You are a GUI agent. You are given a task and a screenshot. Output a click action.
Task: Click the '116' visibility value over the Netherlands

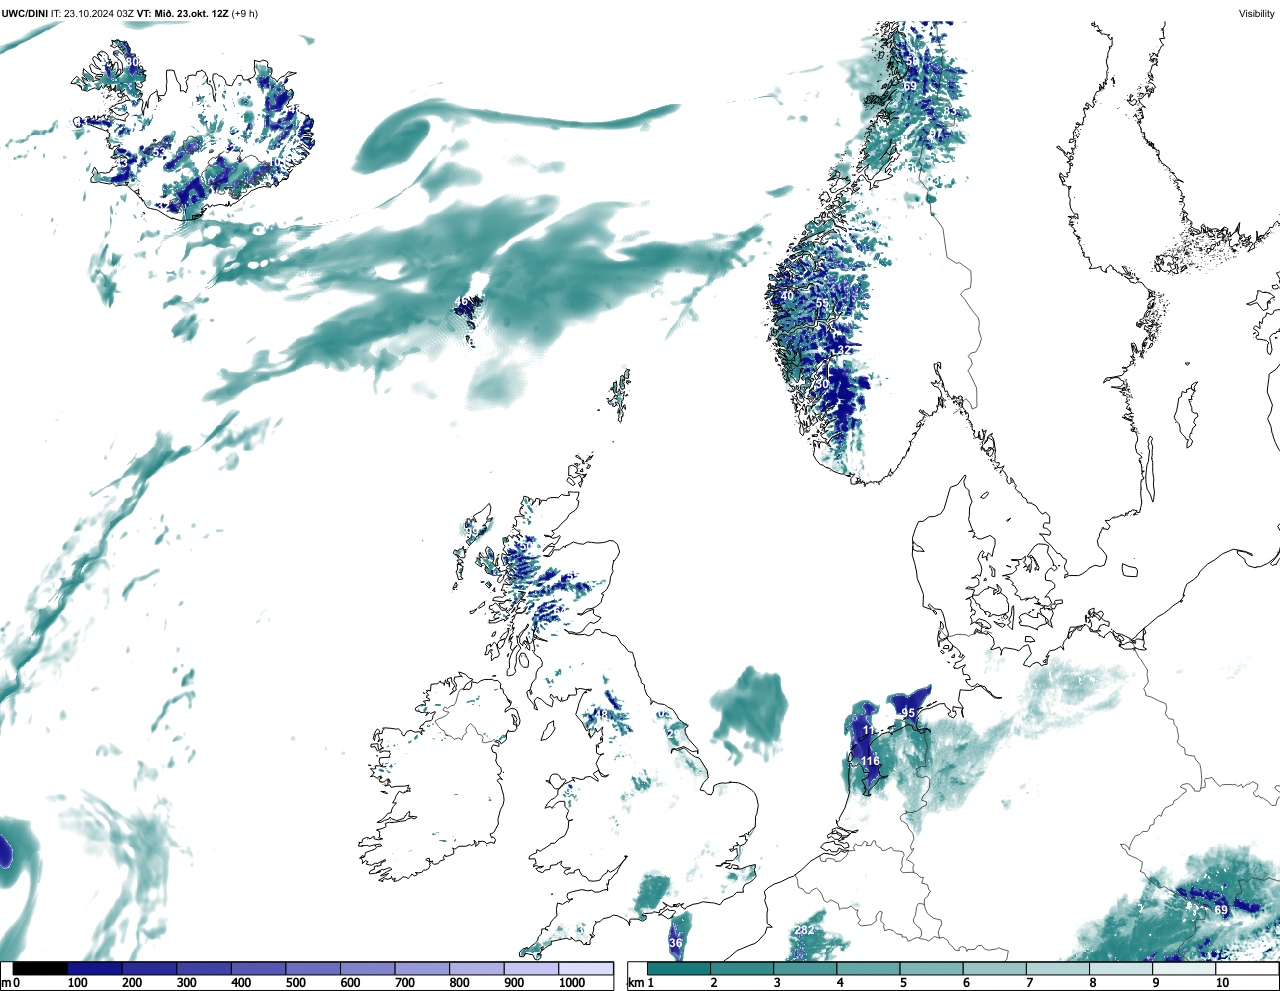tap(871, 762)
